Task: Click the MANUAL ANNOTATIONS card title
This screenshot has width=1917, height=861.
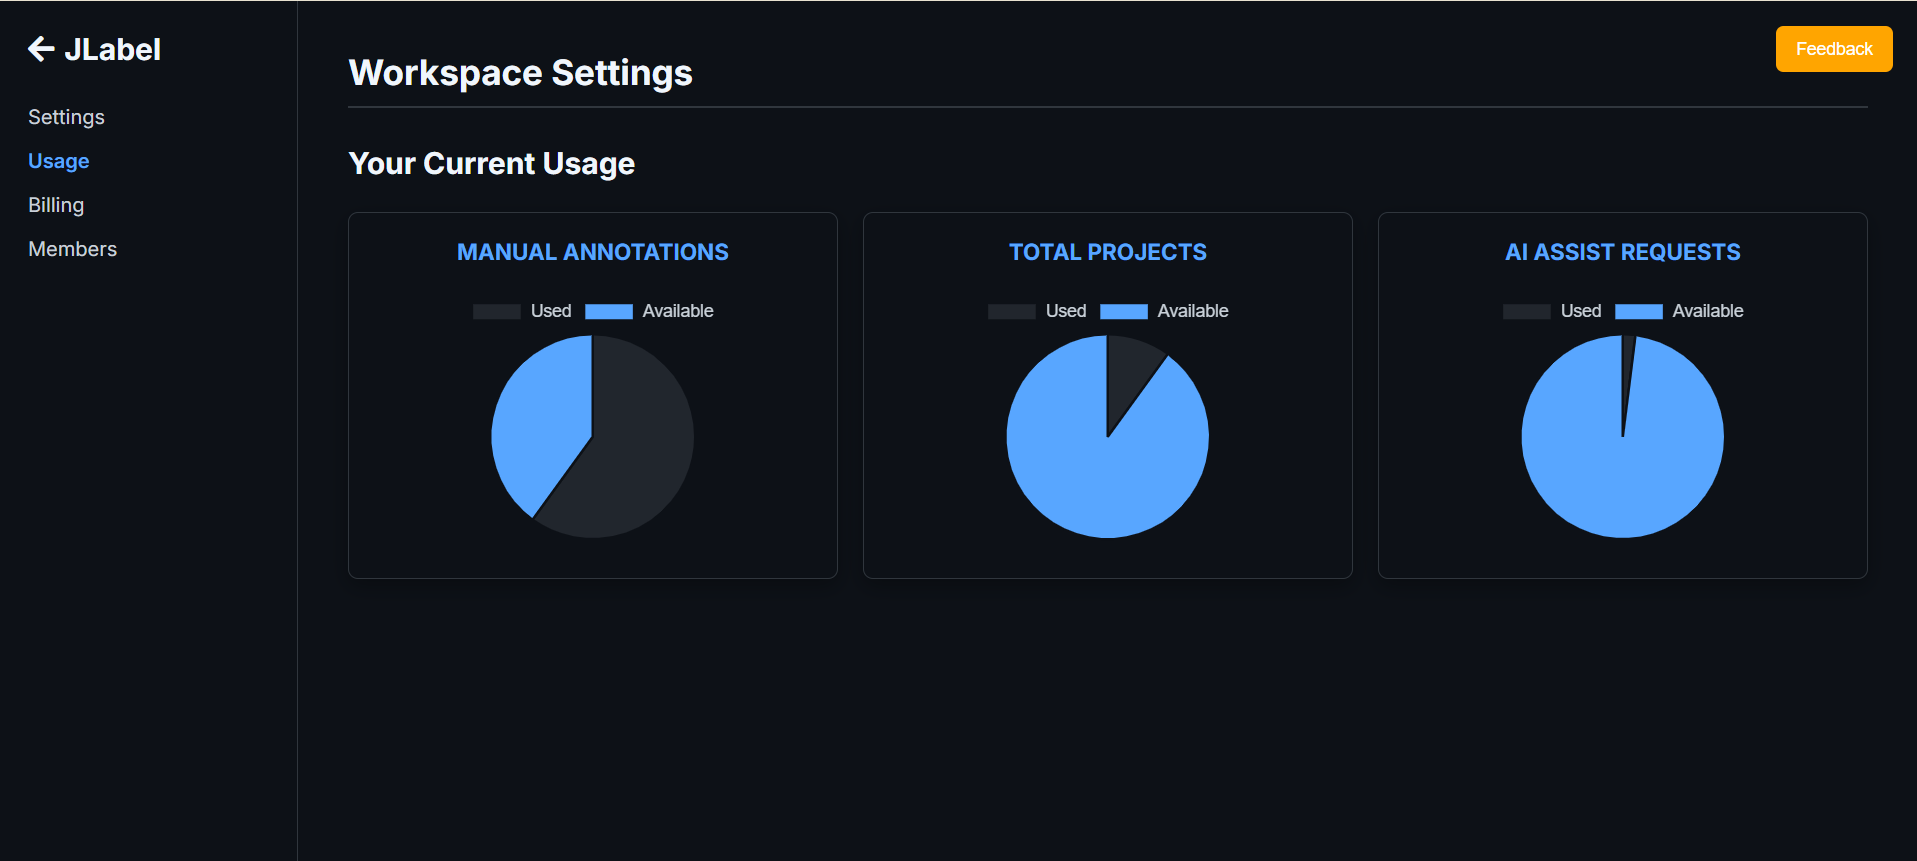Action: 592,252
